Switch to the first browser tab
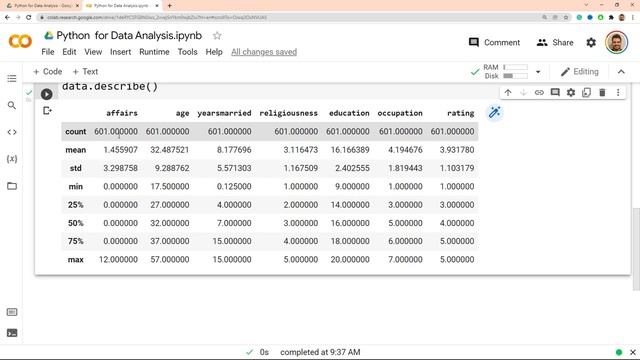This screenshot has height=360, width=640. point(41,6)
